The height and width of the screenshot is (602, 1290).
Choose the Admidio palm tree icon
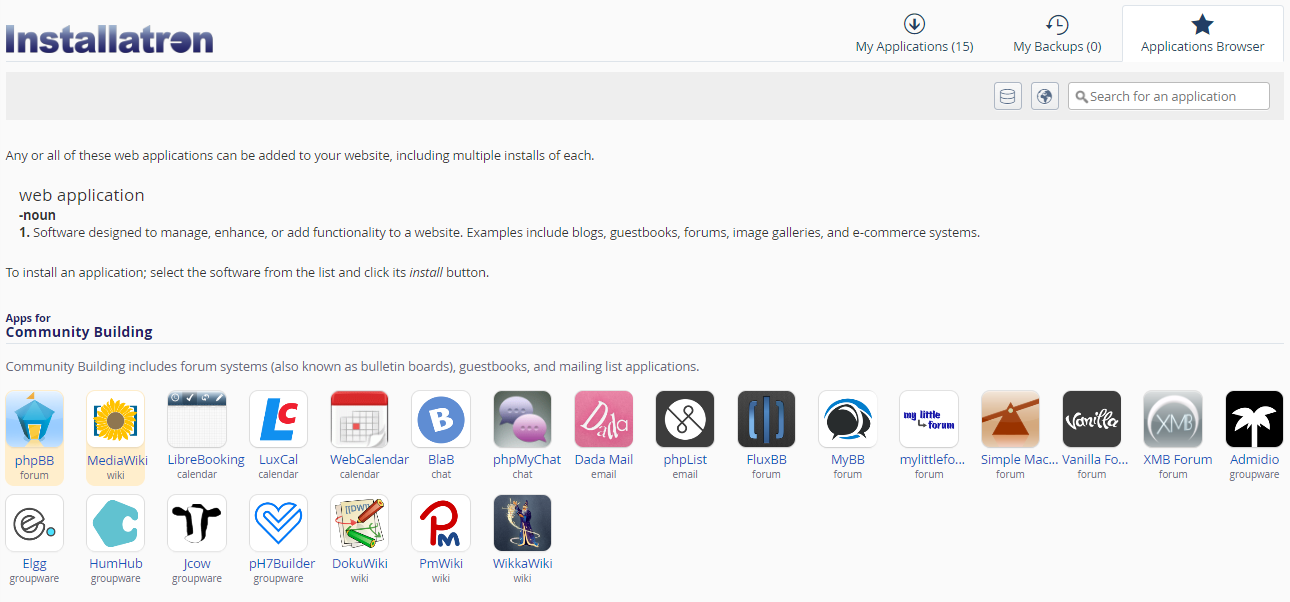pyautogui.click(x=1254, y=419)
